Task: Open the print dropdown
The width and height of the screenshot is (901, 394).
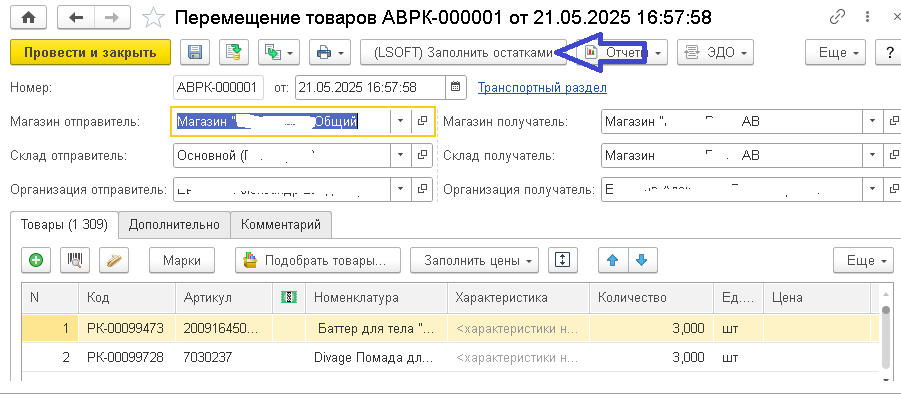Action: click(330, 53)
